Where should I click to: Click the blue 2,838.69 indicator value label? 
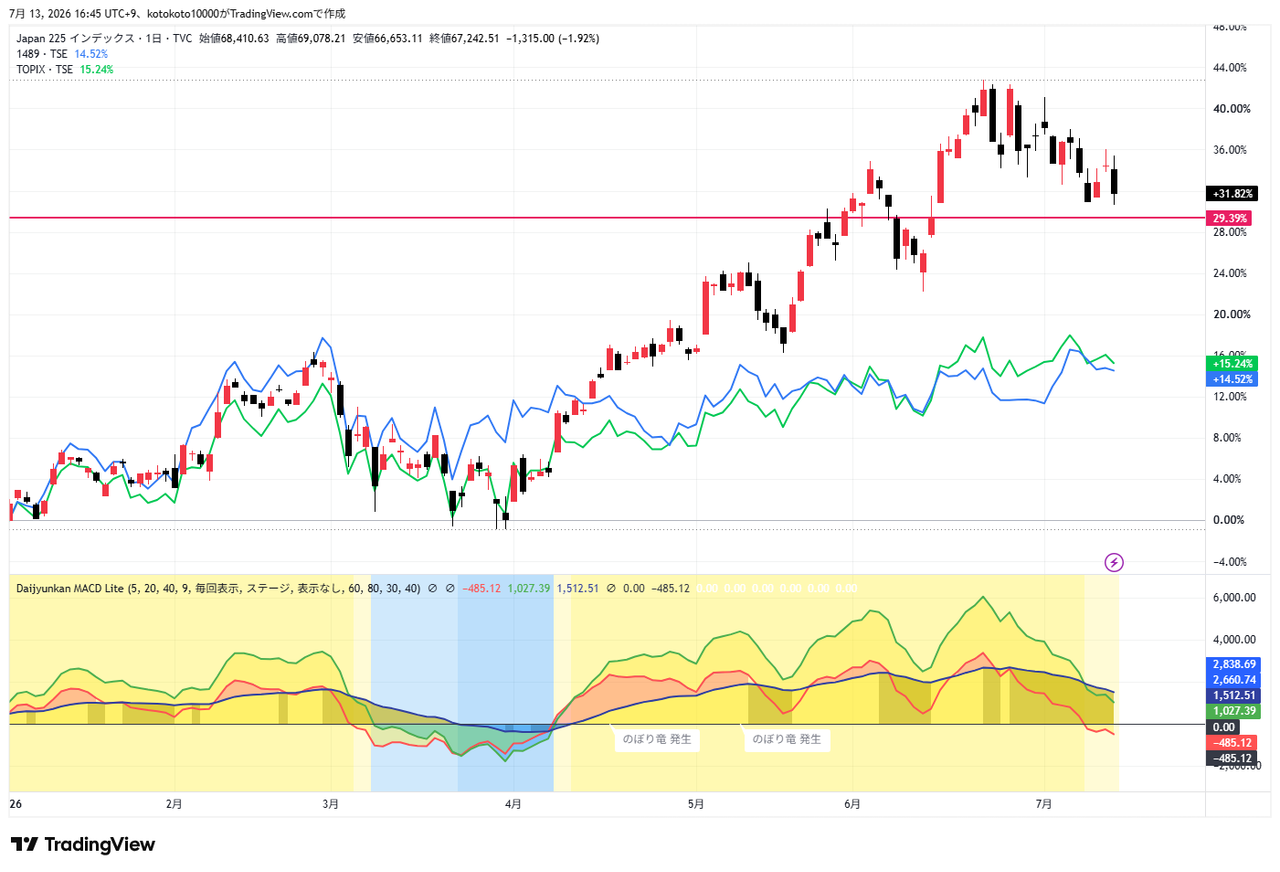[x=1232, y=664]
